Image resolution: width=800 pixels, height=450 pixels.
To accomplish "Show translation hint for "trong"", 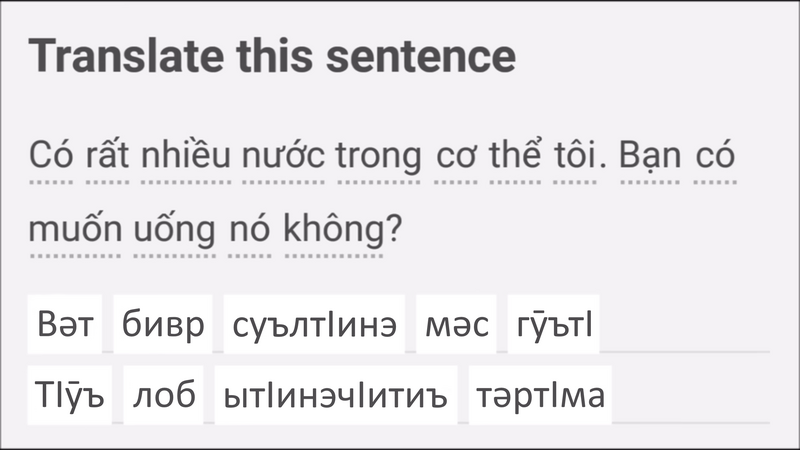I will point(378,158).
